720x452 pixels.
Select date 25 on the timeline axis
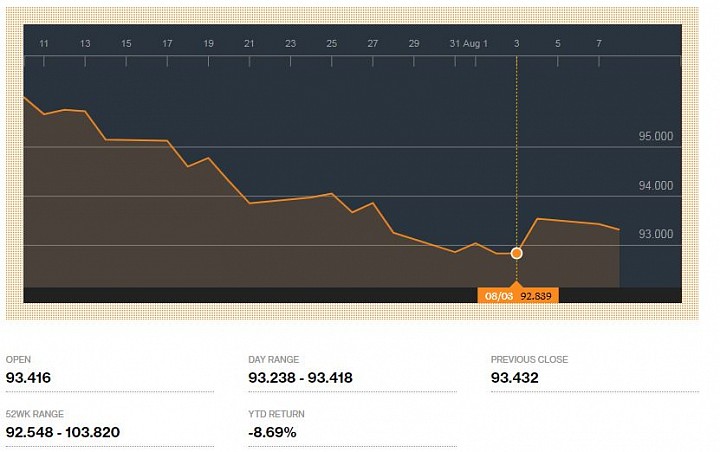point(332,44)
